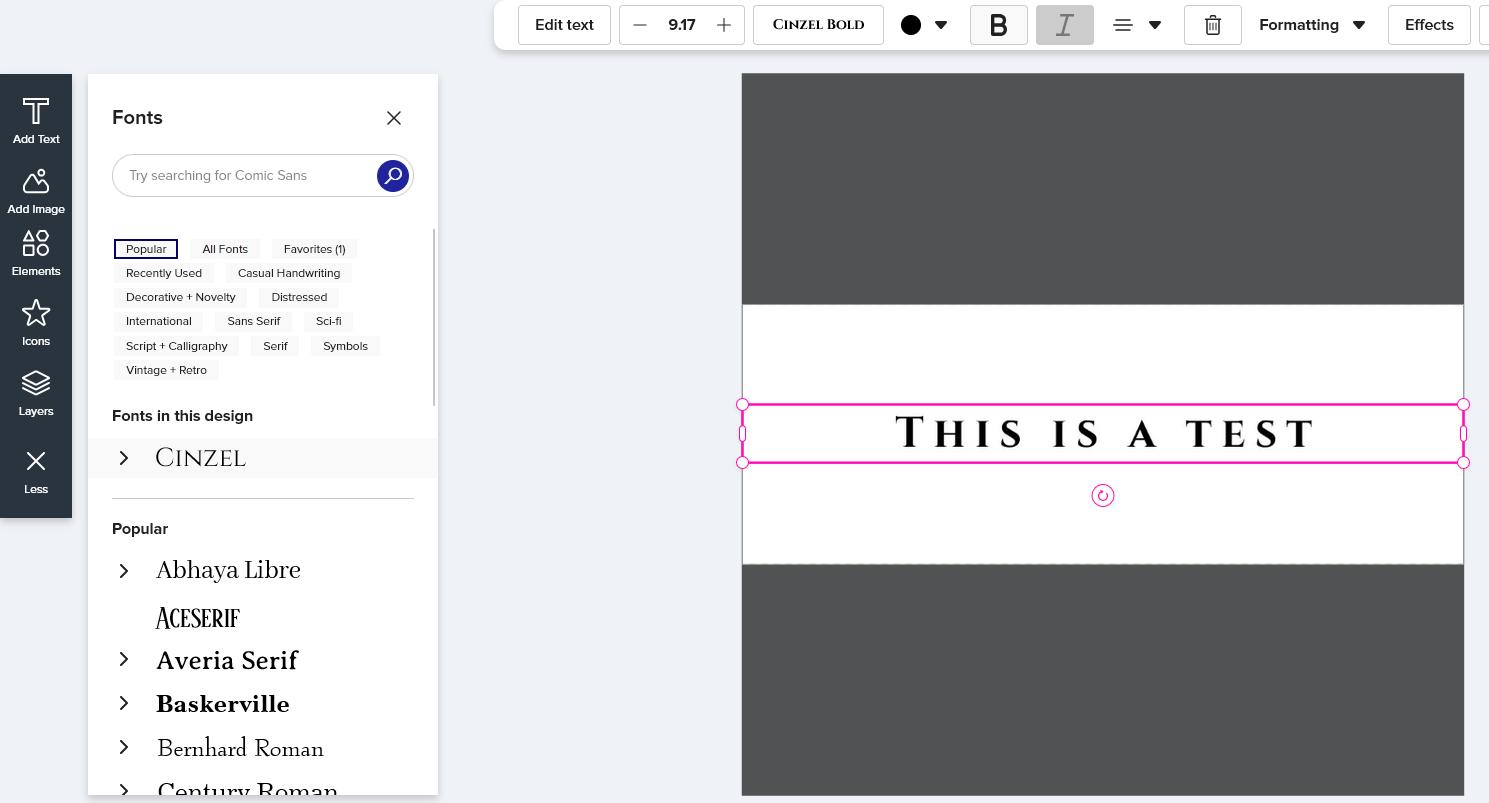
Task: Choose the Baskerville font
Action: click(223, 704)
